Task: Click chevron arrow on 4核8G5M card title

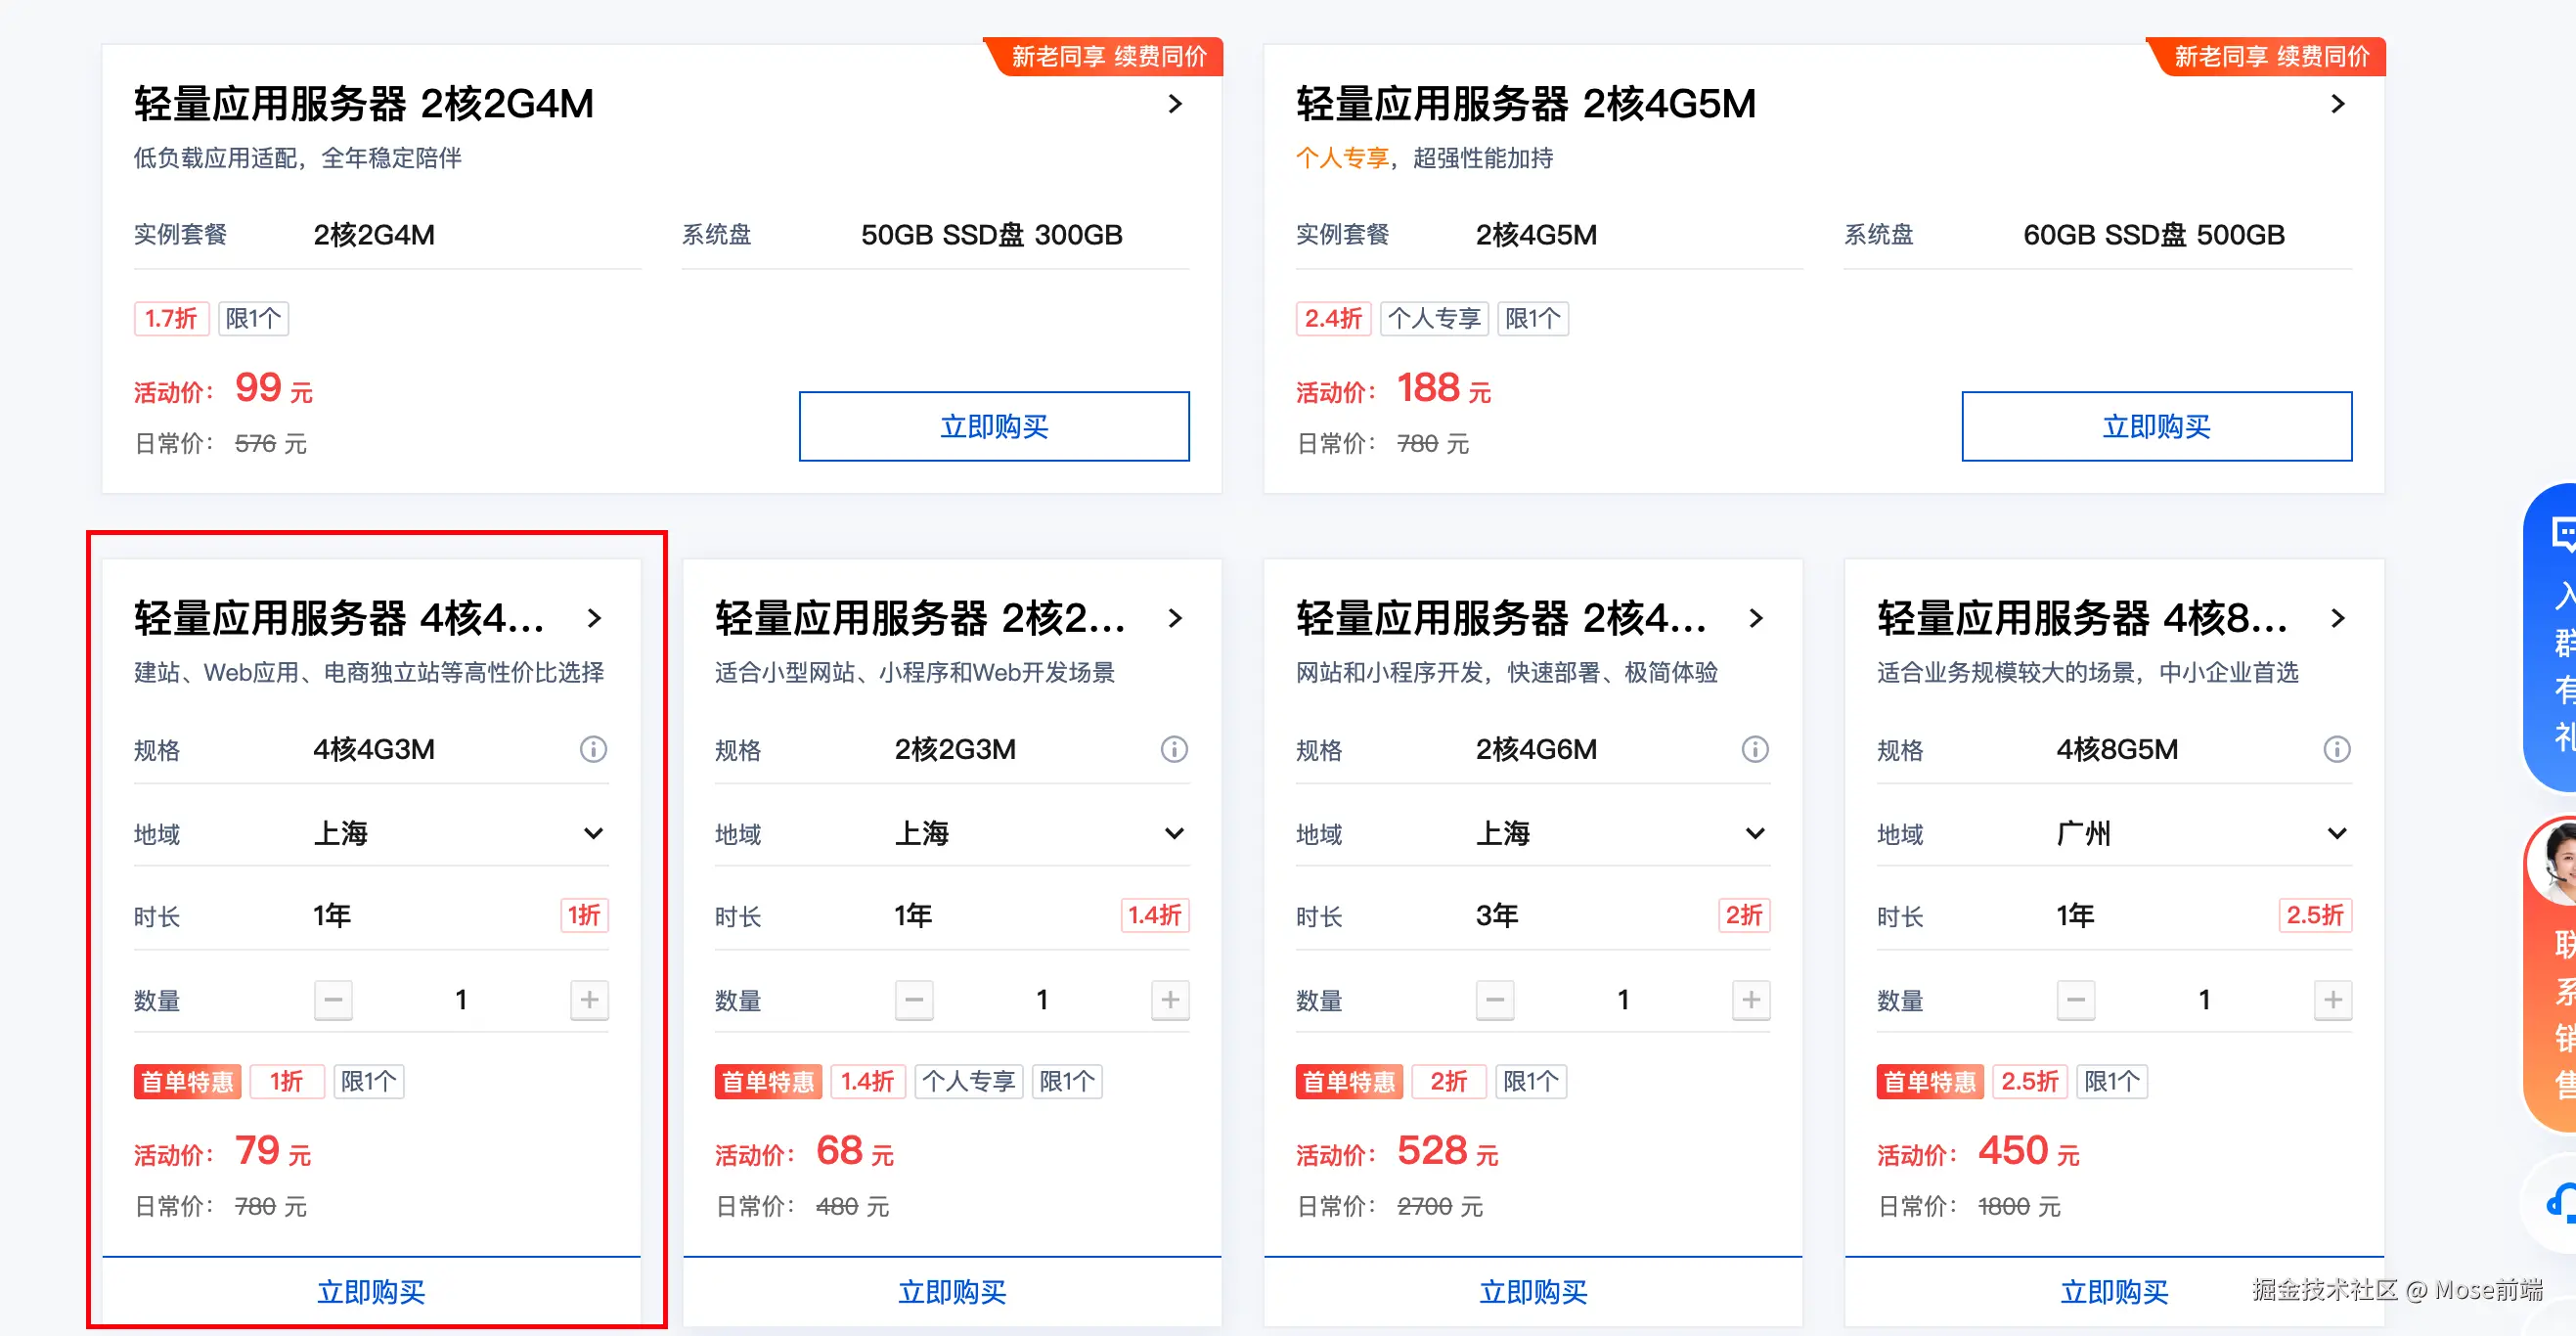Action: 2337,619
